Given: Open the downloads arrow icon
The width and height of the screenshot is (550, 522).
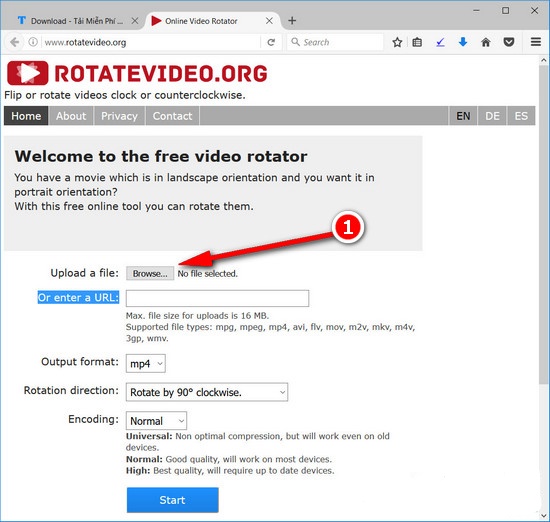Looking at the screenshot, I should (x=463, y=42).
